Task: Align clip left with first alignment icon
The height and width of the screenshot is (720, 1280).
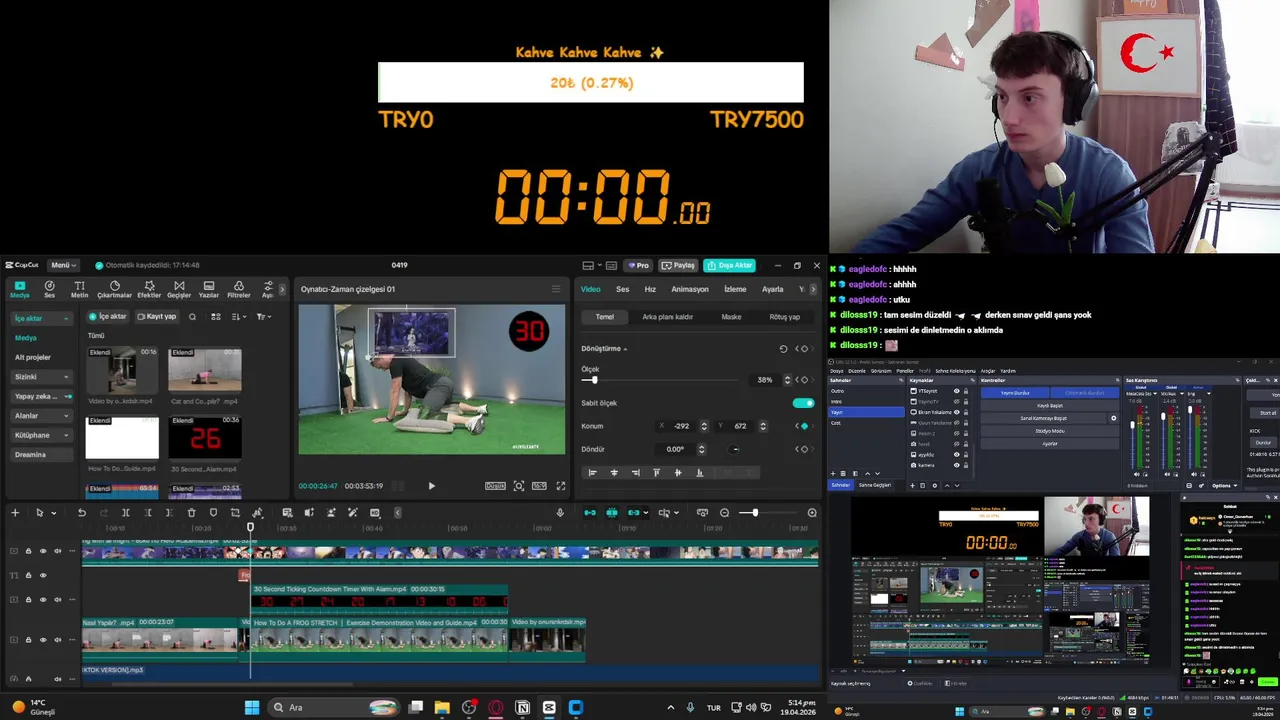Action: click(593, 473)
